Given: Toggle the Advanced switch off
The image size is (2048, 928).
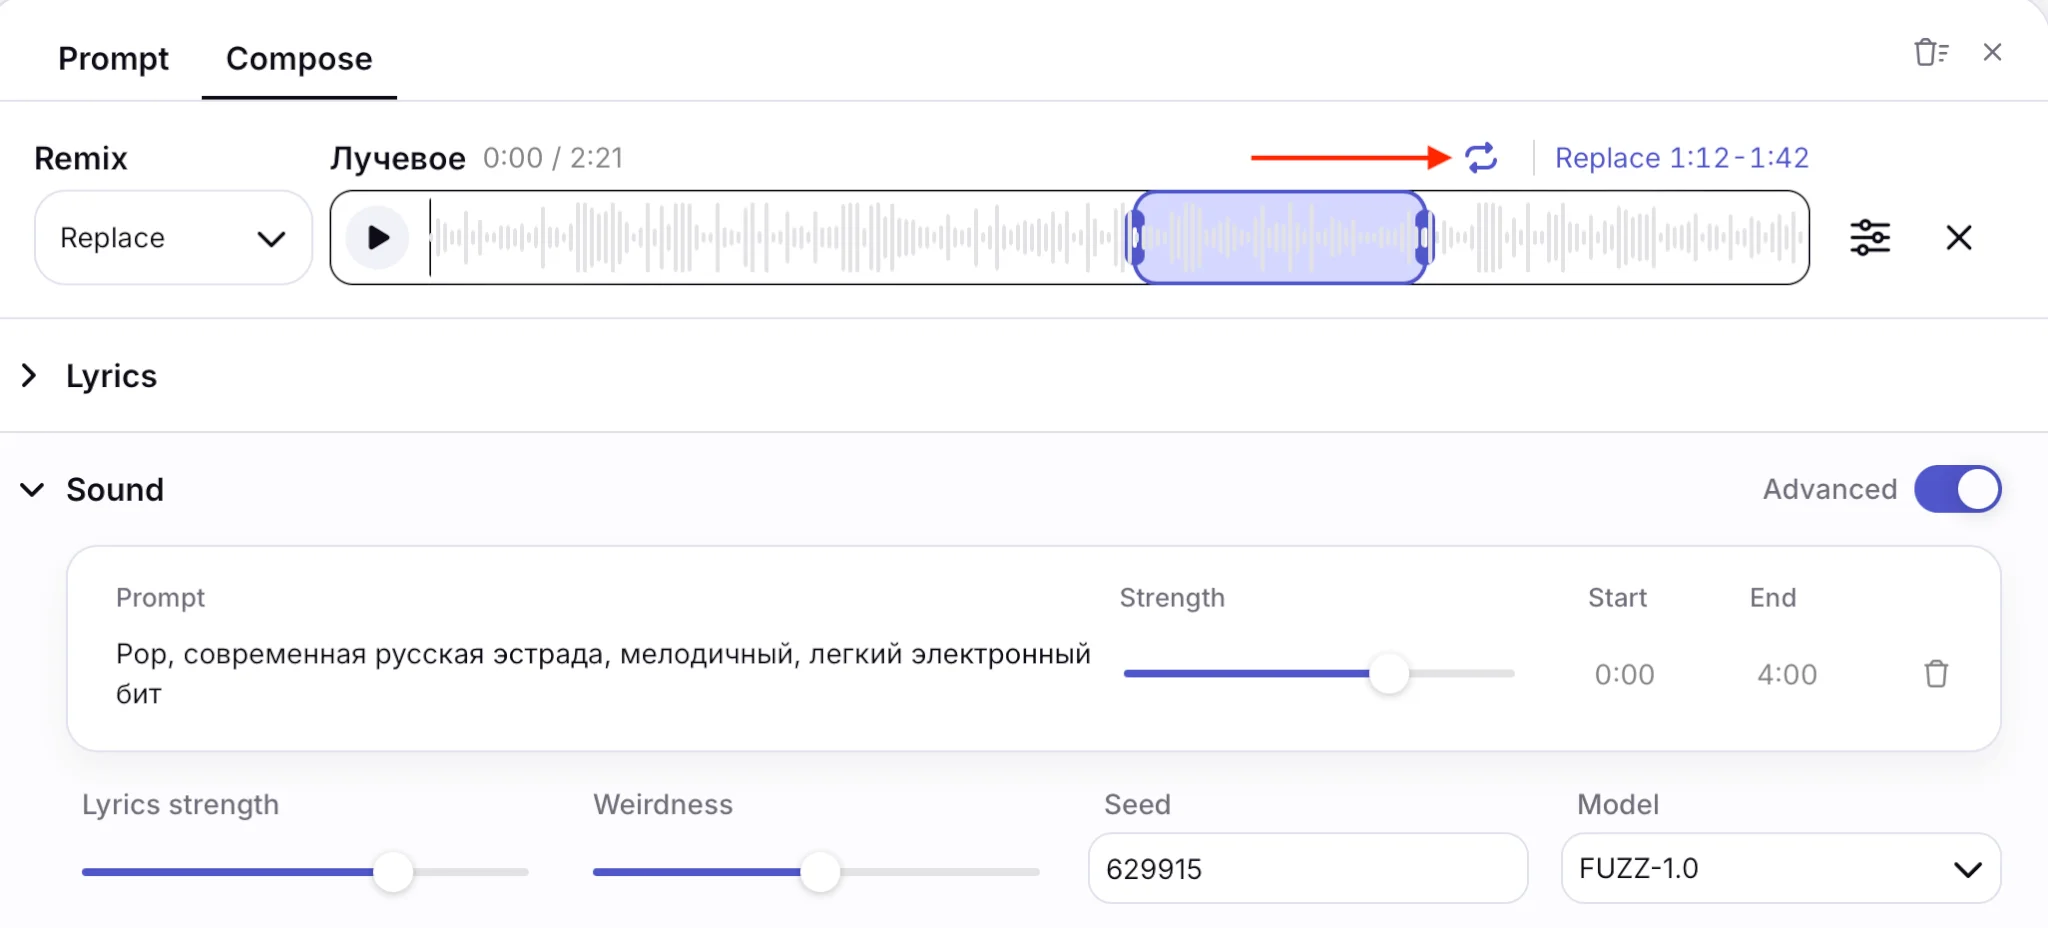Looking at the screenshot, I should (x=1957, y=489).
